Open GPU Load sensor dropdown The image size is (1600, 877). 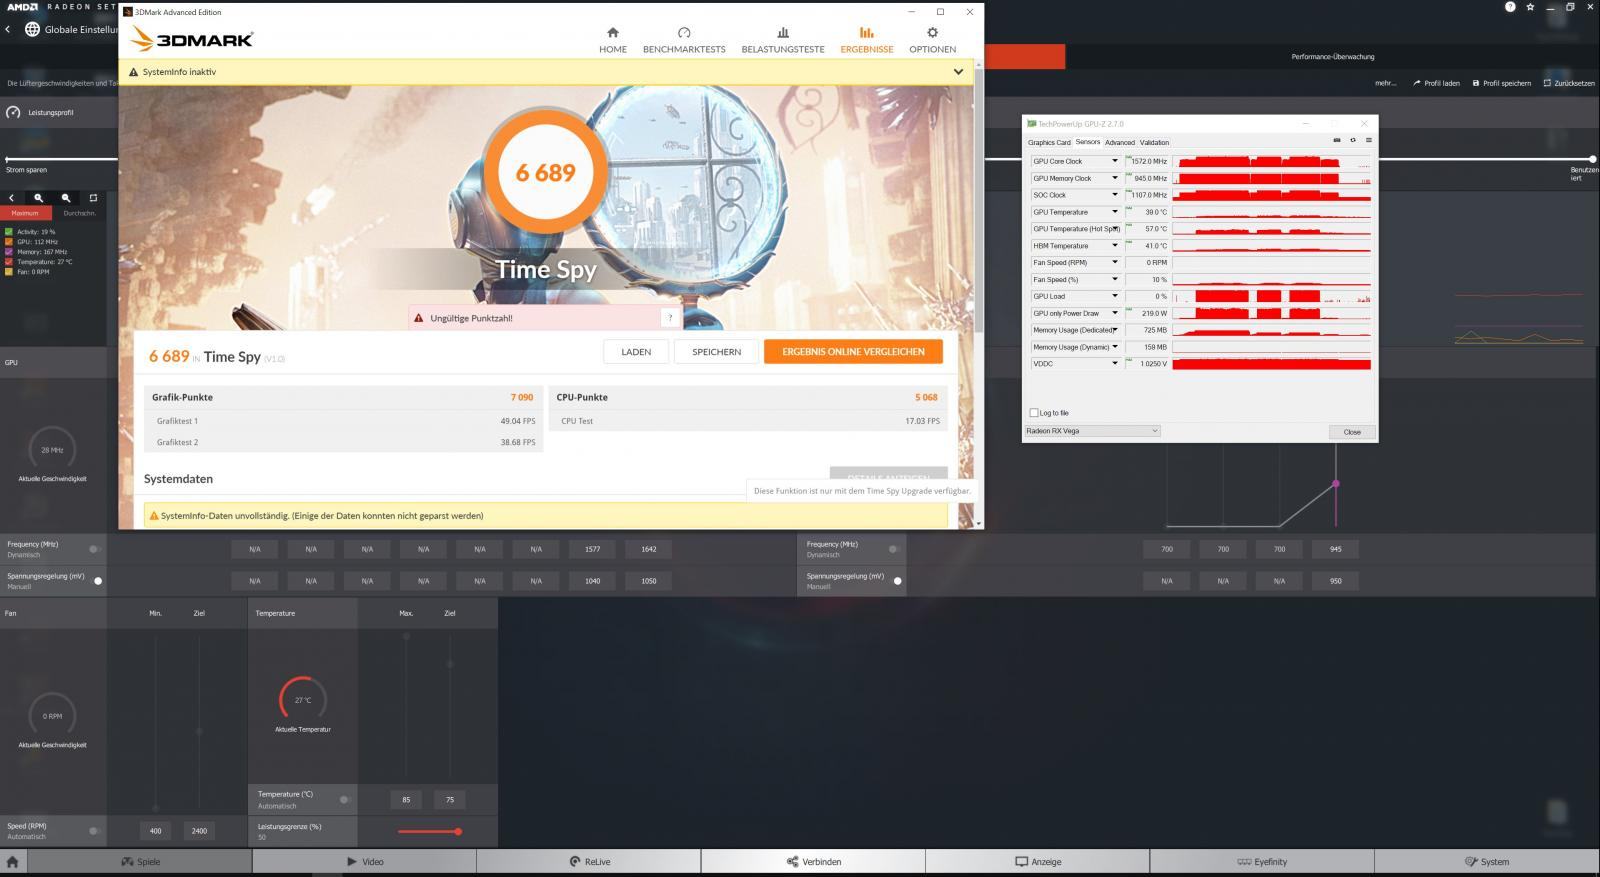[1115, 296]
